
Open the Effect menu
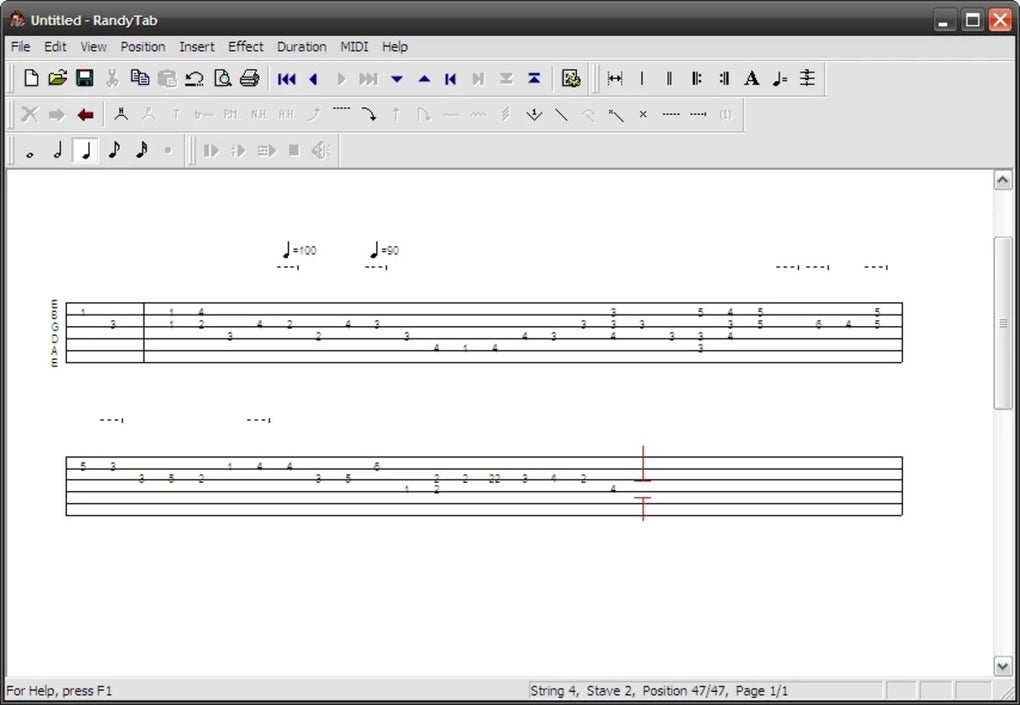click(245, 46)
